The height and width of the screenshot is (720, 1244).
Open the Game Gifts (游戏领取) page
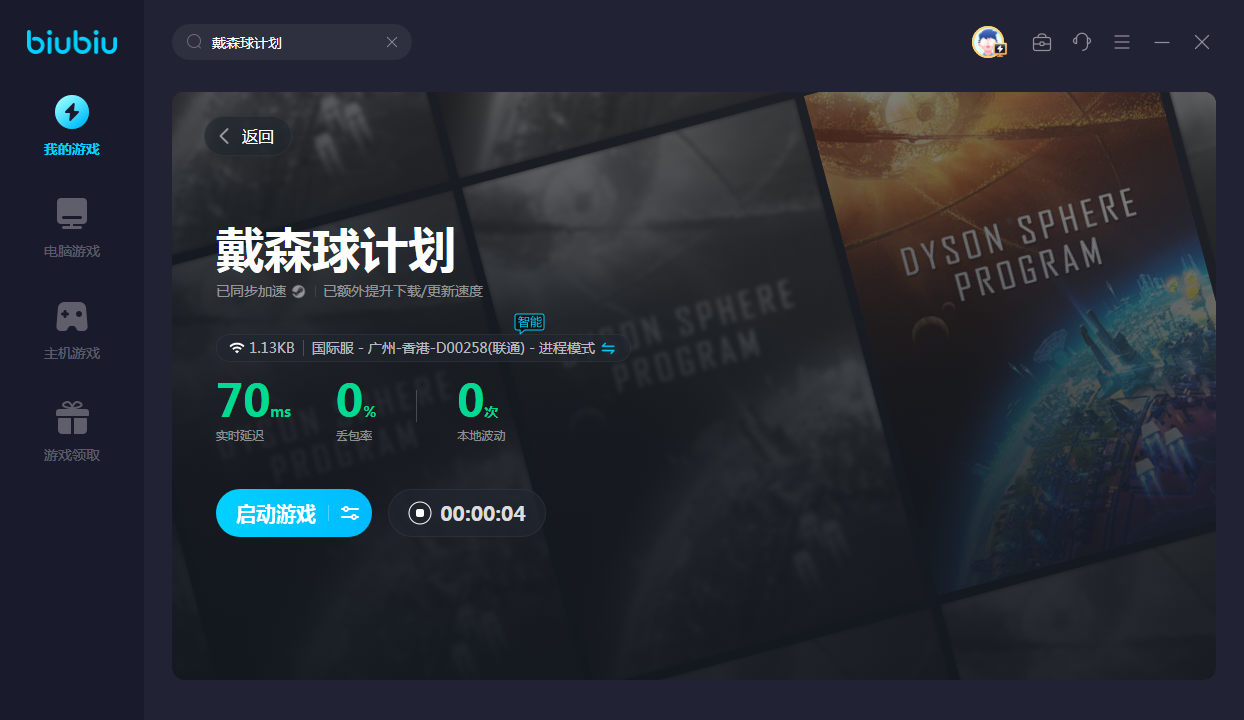point(71,432)
